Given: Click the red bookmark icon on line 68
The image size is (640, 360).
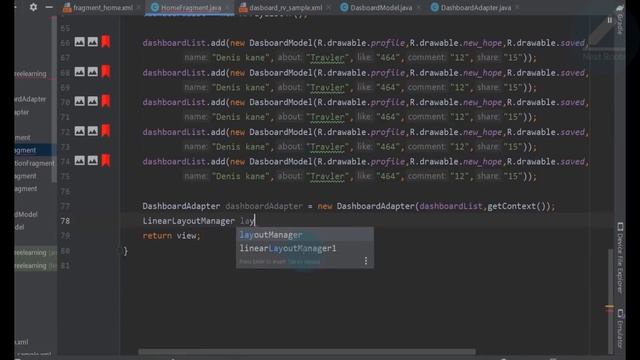Looking at the screenshot, I should (x=106, y=71).
